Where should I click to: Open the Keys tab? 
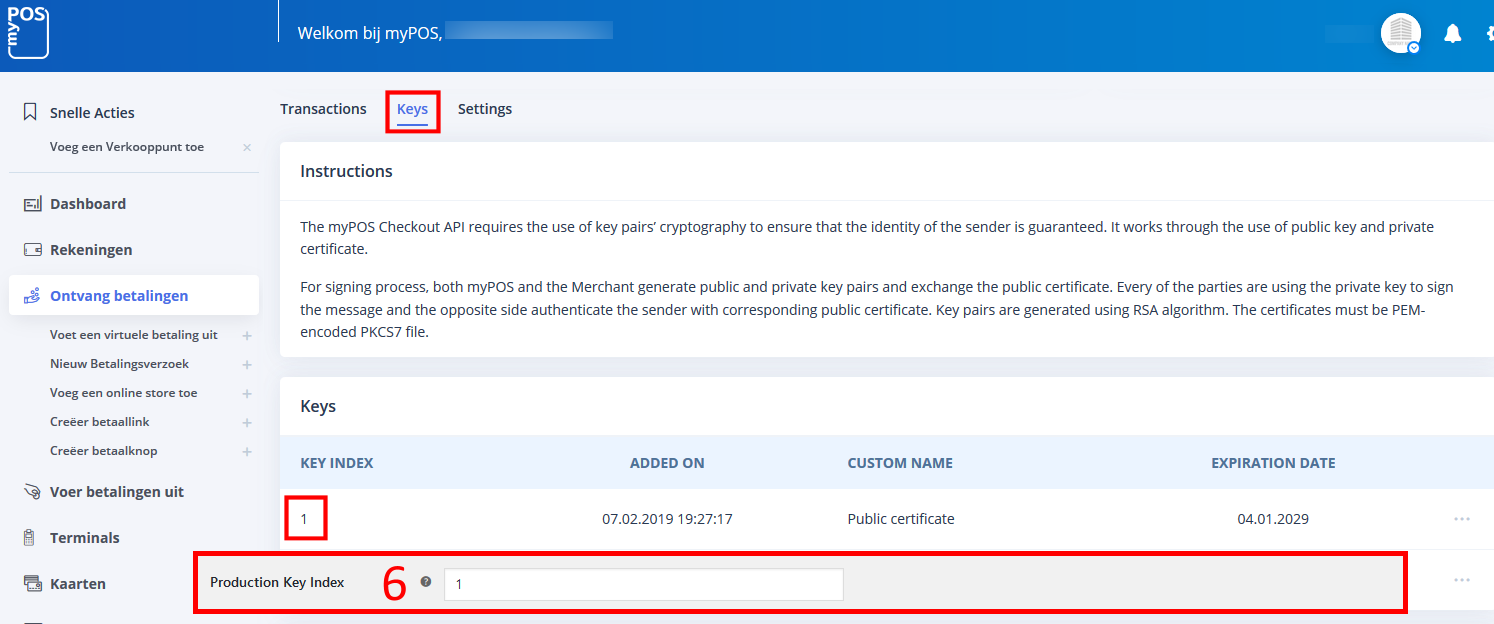pyautogui.click(x=412, y=109)
